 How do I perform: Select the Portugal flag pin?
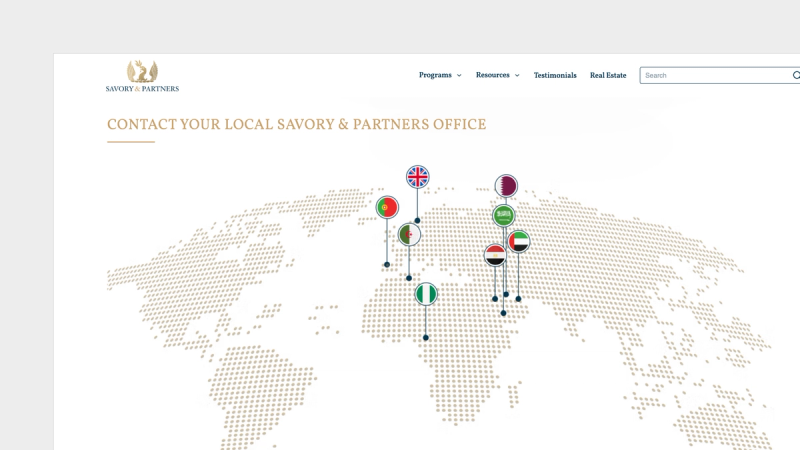387,208
